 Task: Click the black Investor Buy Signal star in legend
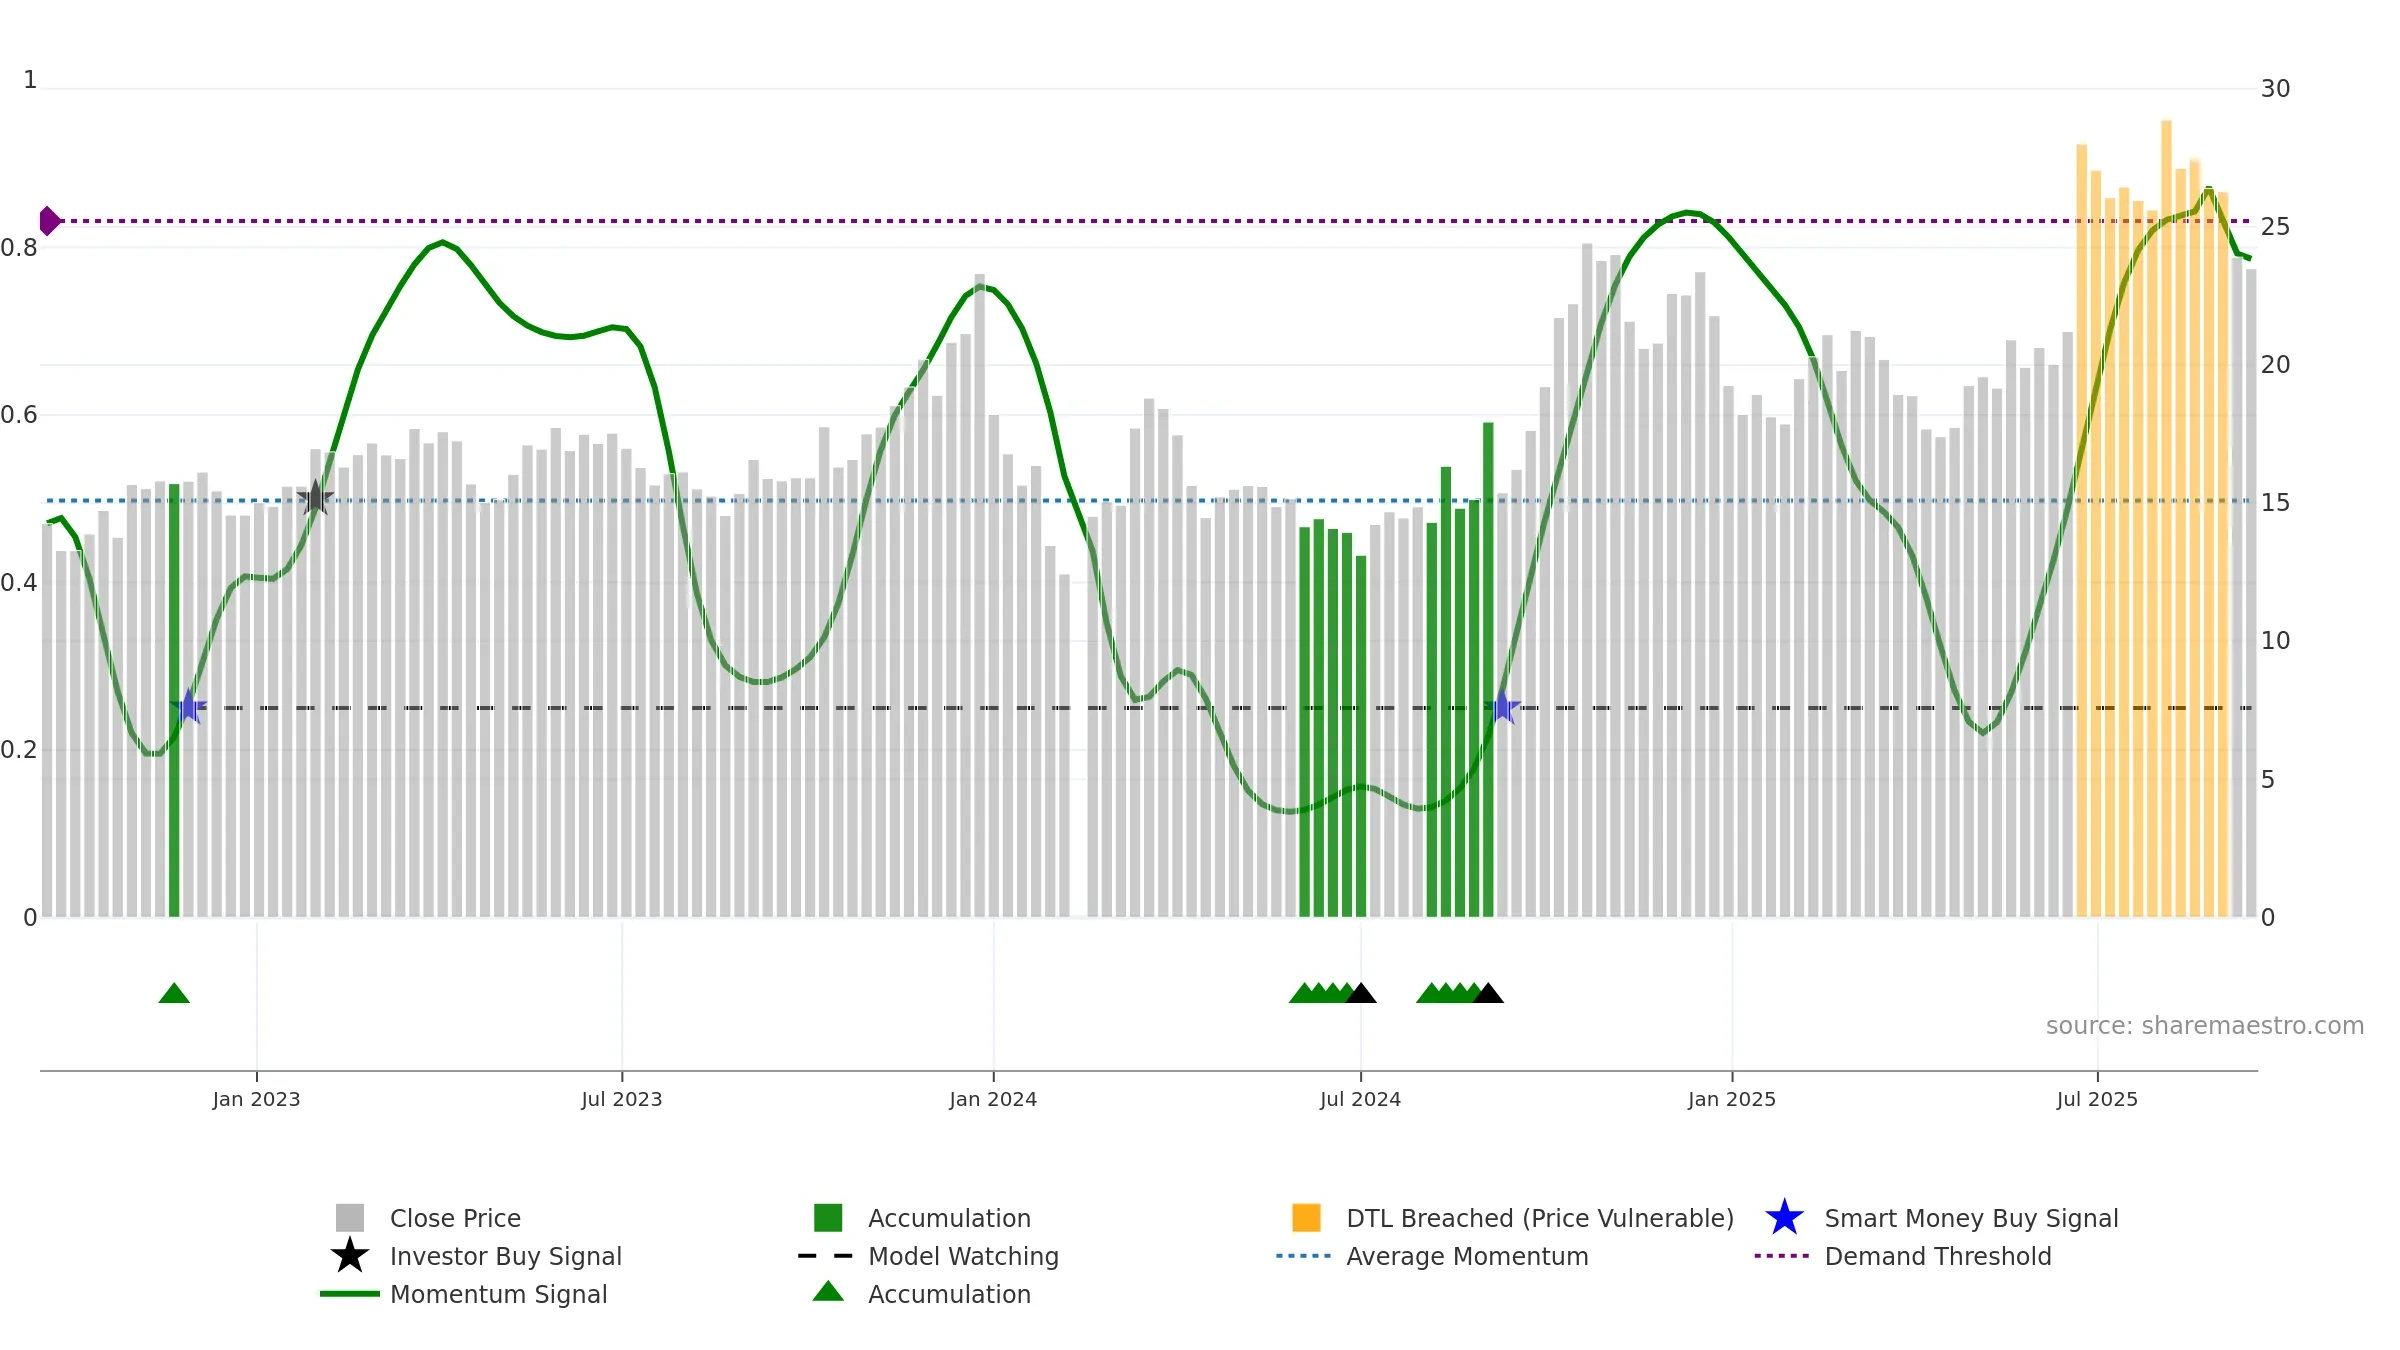[350, 1256]
